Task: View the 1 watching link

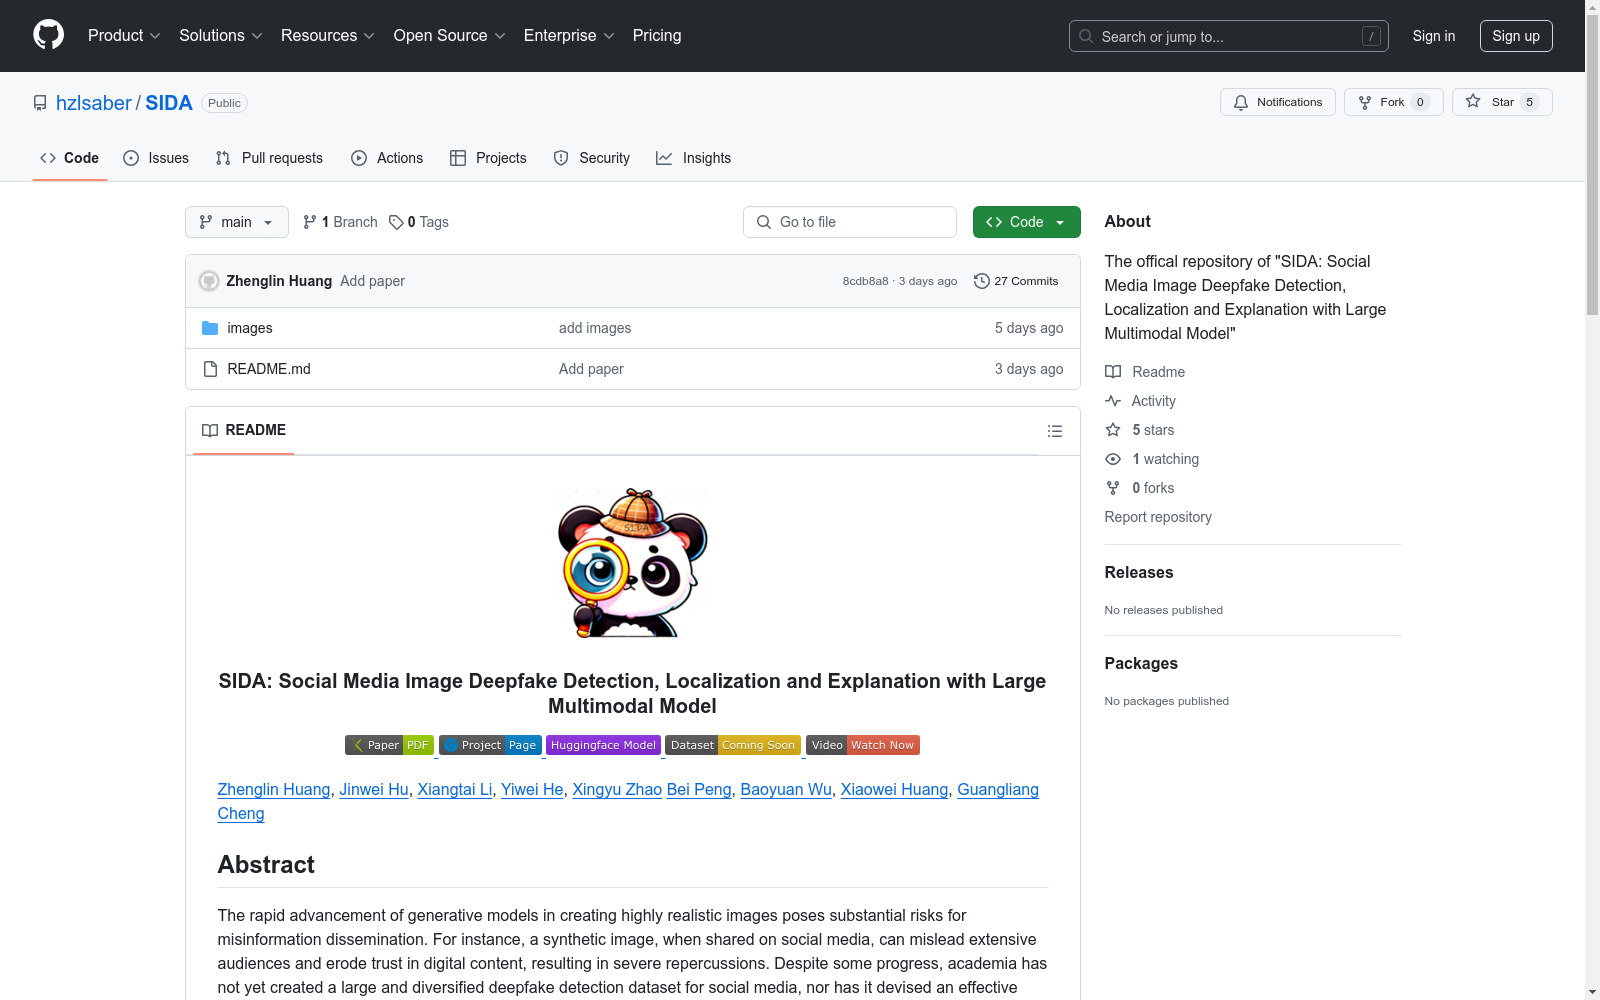Action: click(x=1152, y=459)
